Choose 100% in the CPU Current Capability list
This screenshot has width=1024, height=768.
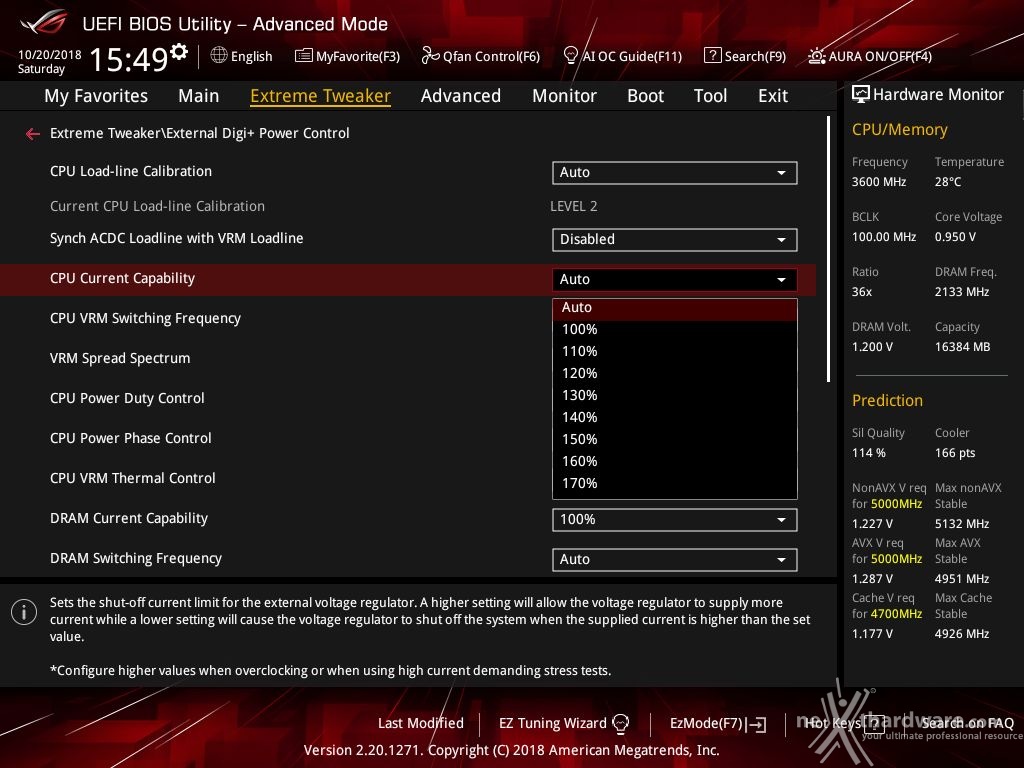tap(675, 329)
